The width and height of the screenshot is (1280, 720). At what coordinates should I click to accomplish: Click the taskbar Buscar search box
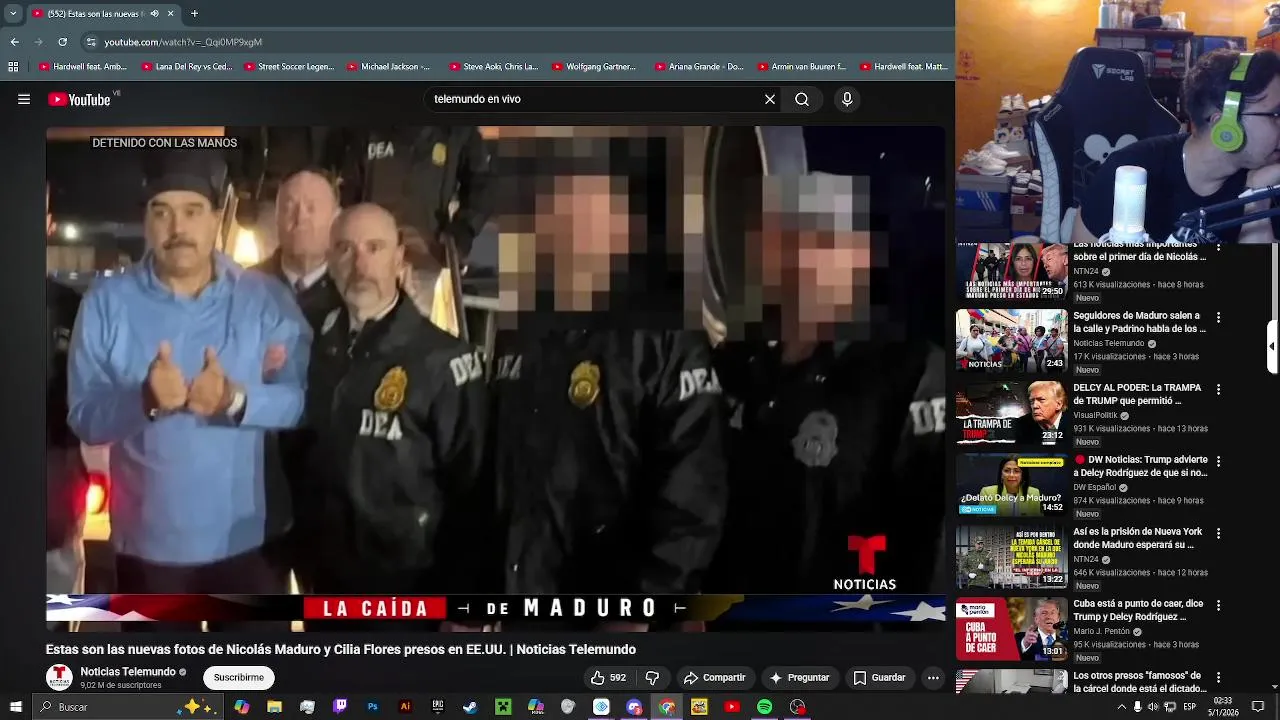128,707
